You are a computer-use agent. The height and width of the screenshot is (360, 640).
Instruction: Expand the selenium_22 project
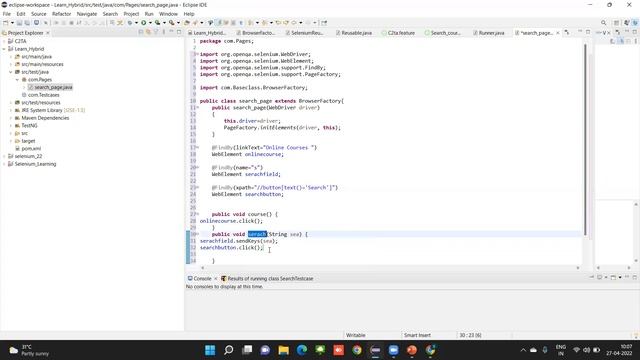[4, 156]
